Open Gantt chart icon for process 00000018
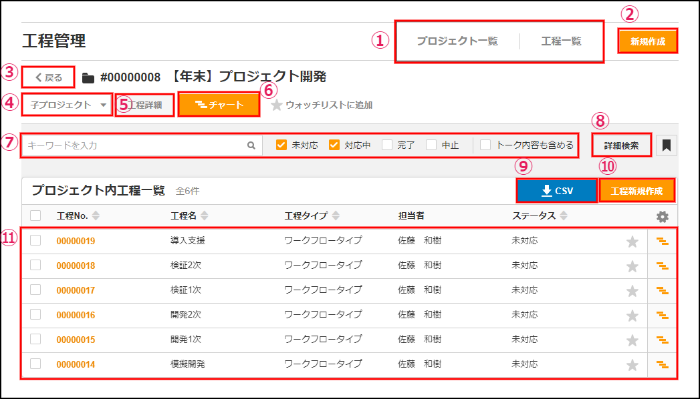 point(662,266)
